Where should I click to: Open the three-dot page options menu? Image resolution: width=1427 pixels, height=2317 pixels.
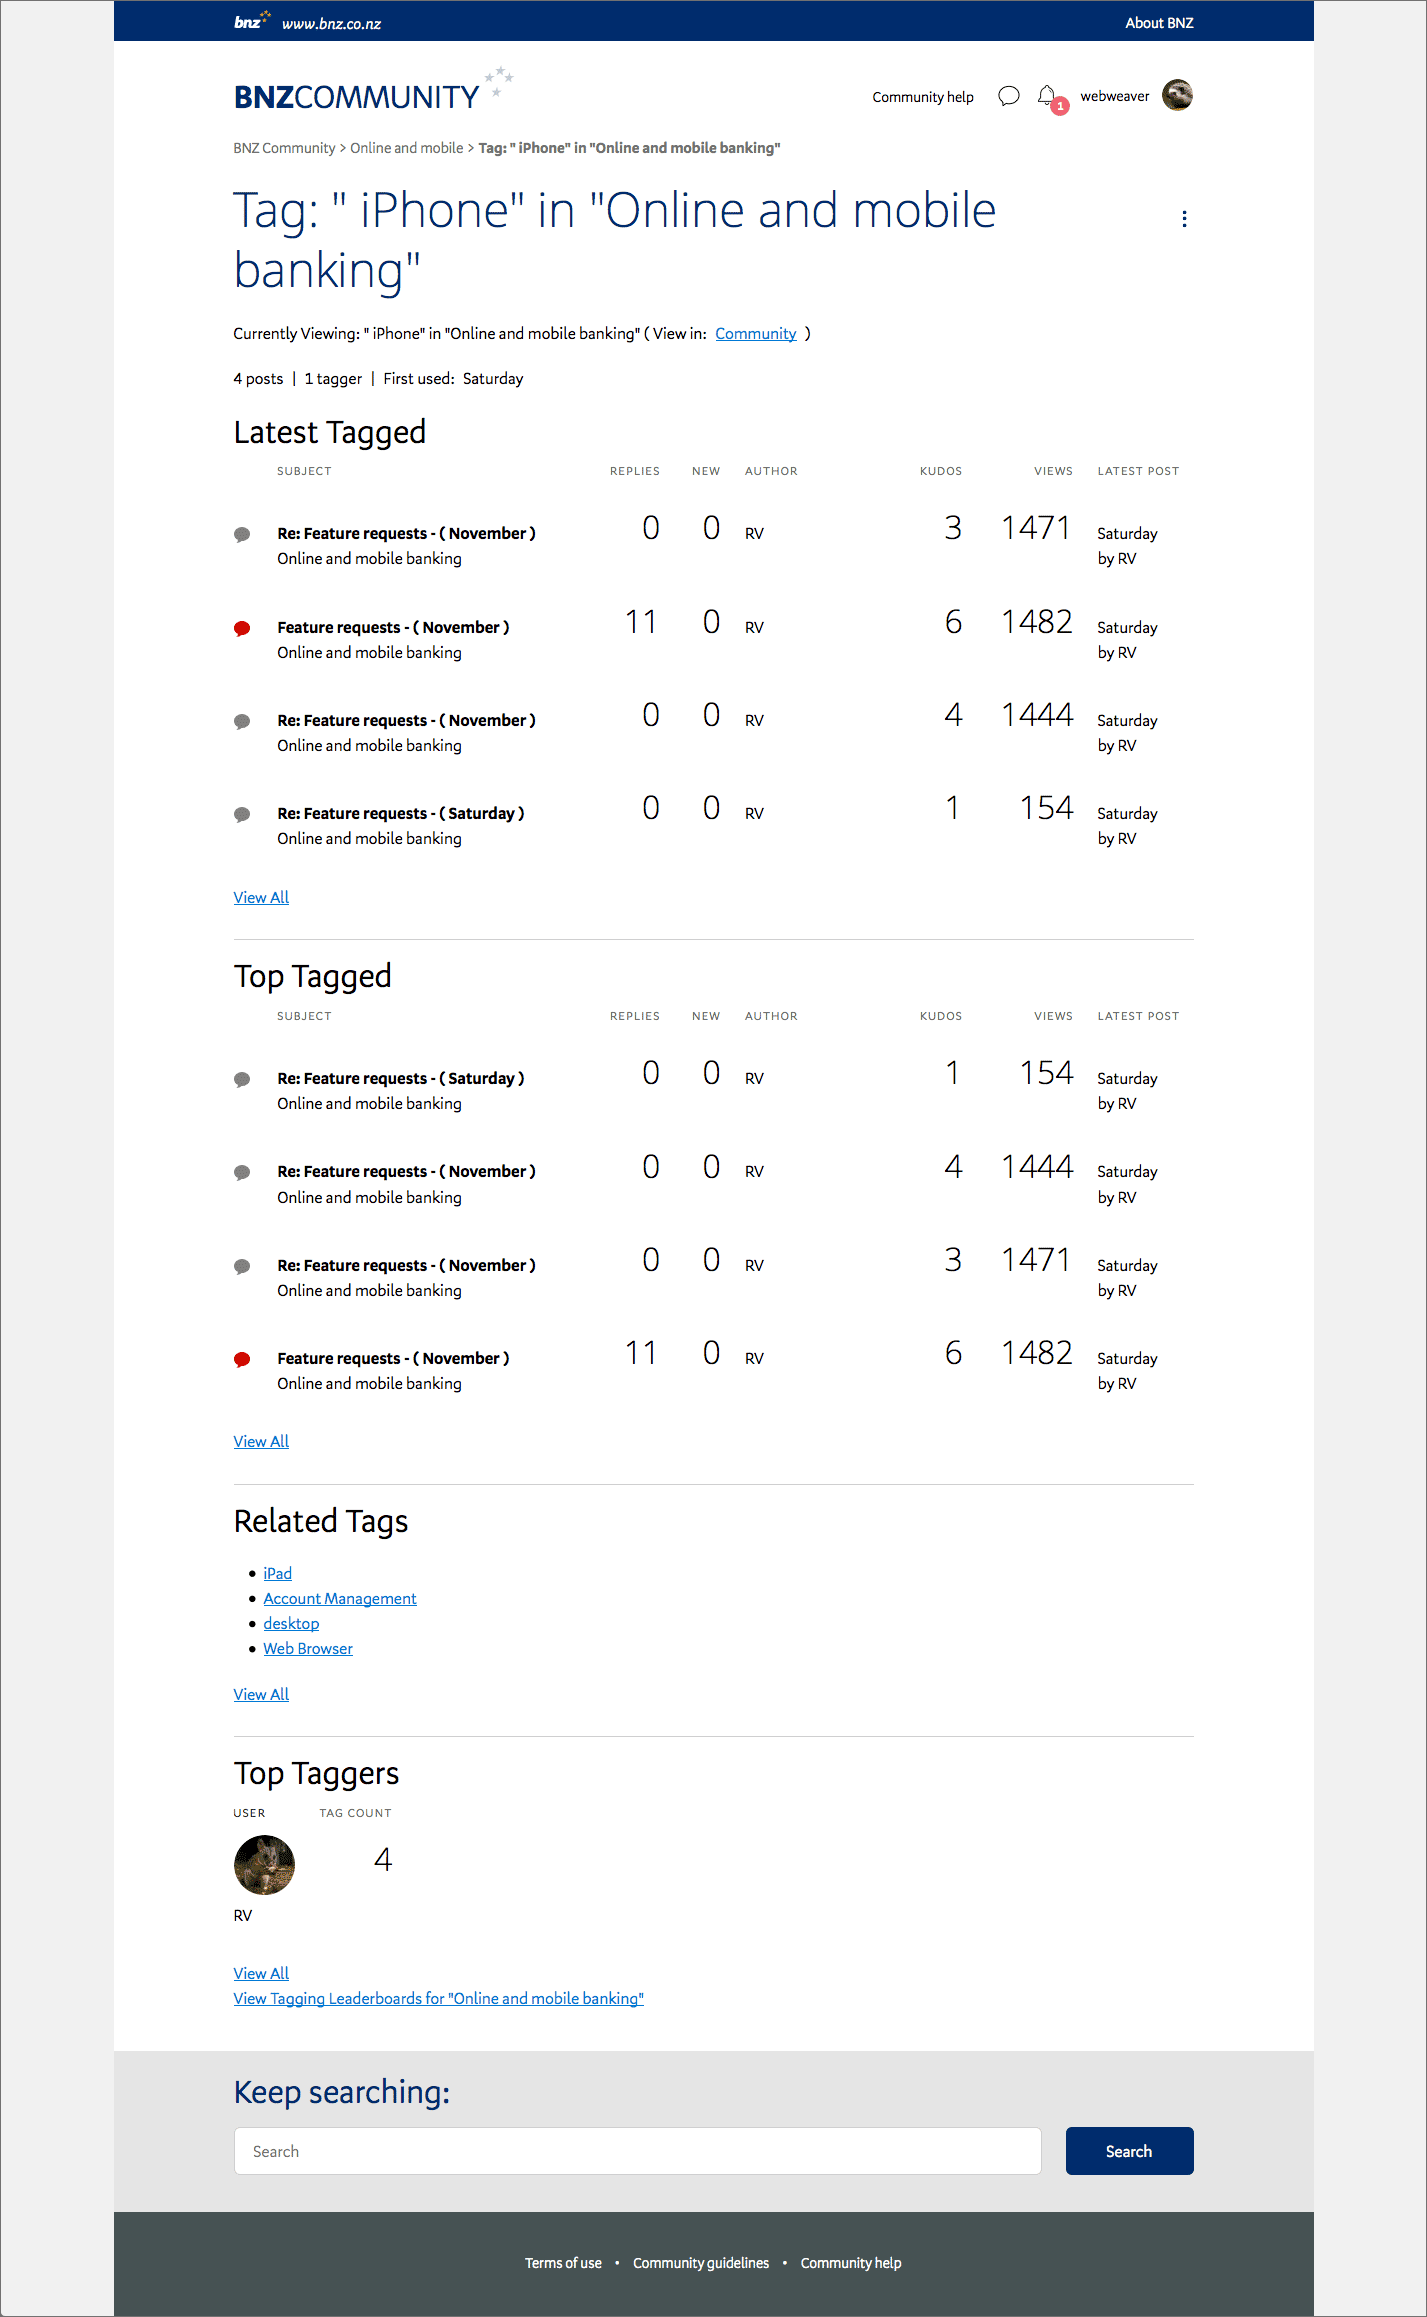tap(1184, 219)
